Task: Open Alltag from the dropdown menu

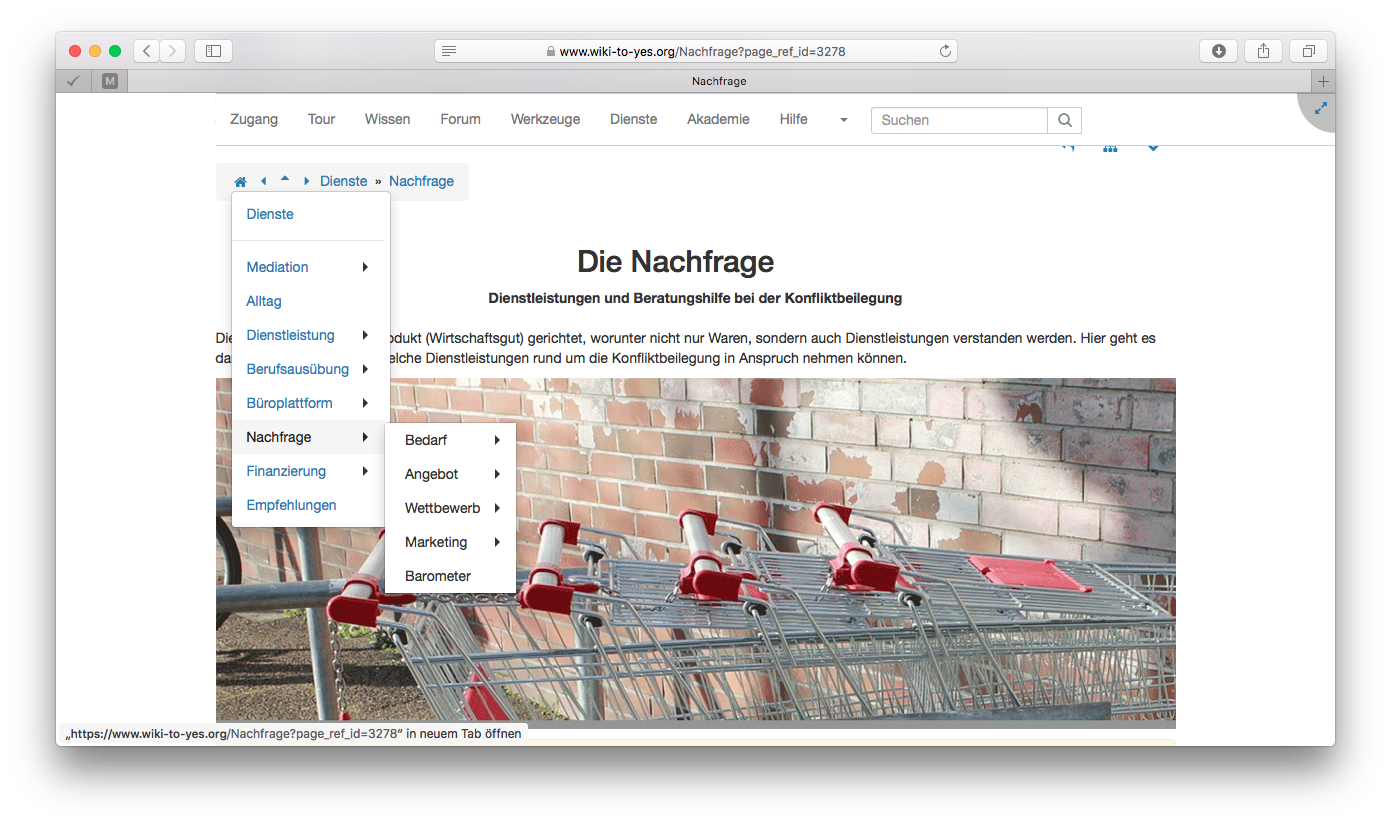Action: (x=264, y=301)
